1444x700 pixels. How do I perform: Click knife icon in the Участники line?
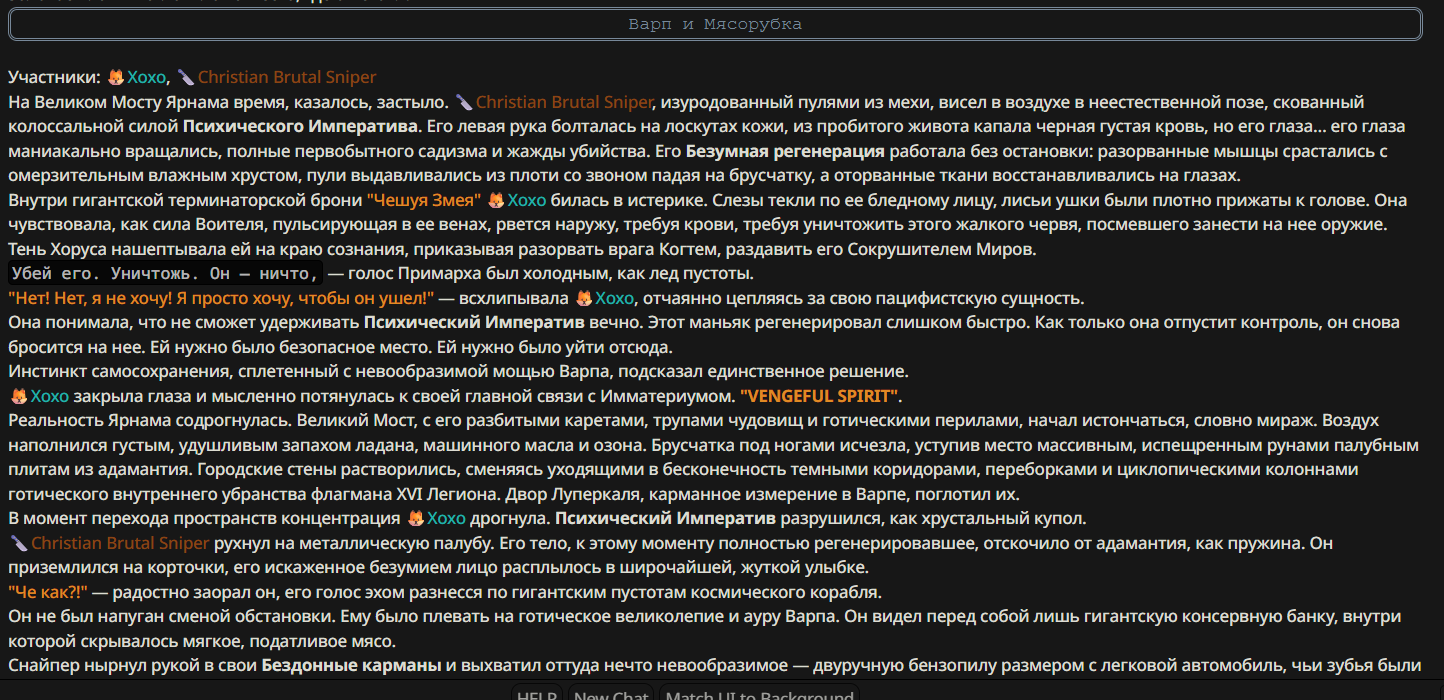186,77
